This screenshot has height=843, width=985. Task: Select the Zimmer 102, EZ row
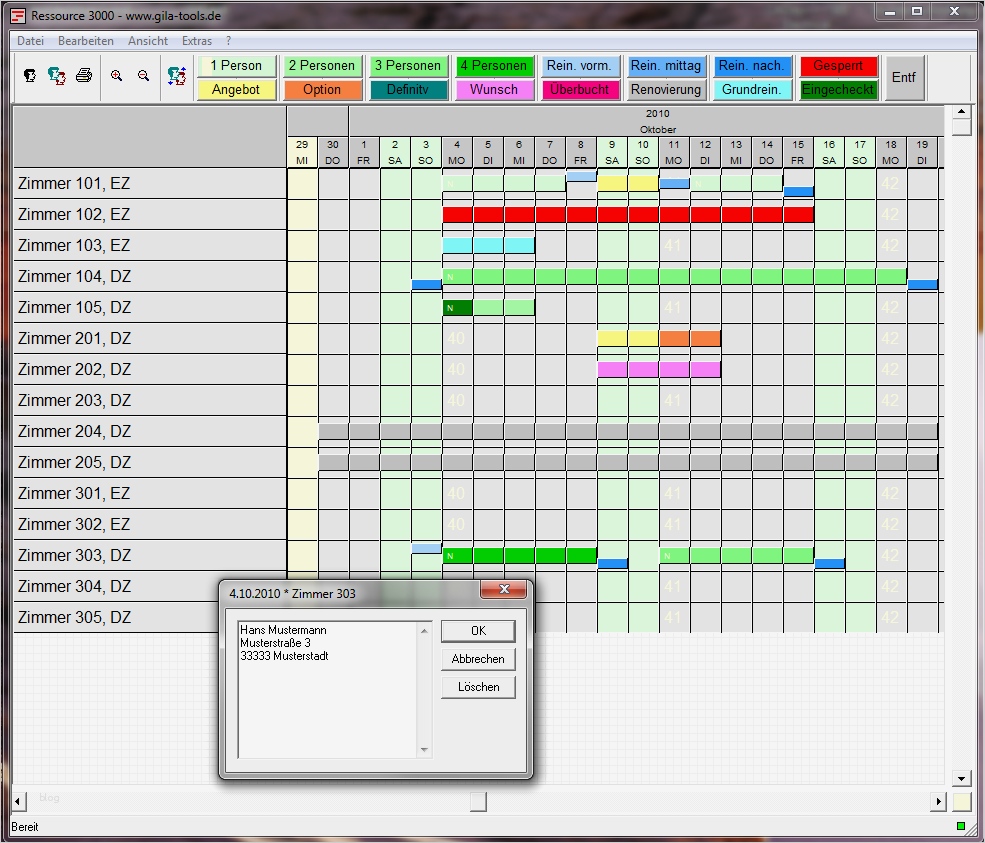click(150, 214)
